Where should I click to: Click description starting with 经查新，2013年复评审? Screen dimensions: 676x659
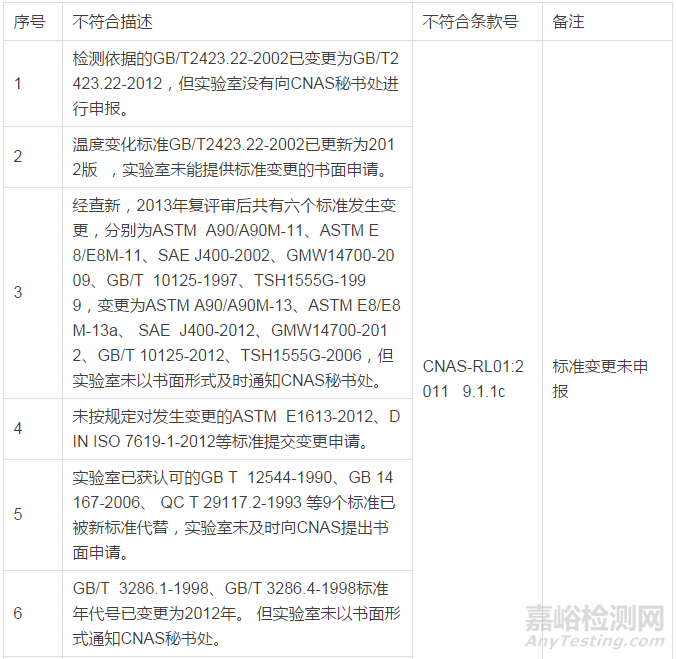[x=235, y=292]
